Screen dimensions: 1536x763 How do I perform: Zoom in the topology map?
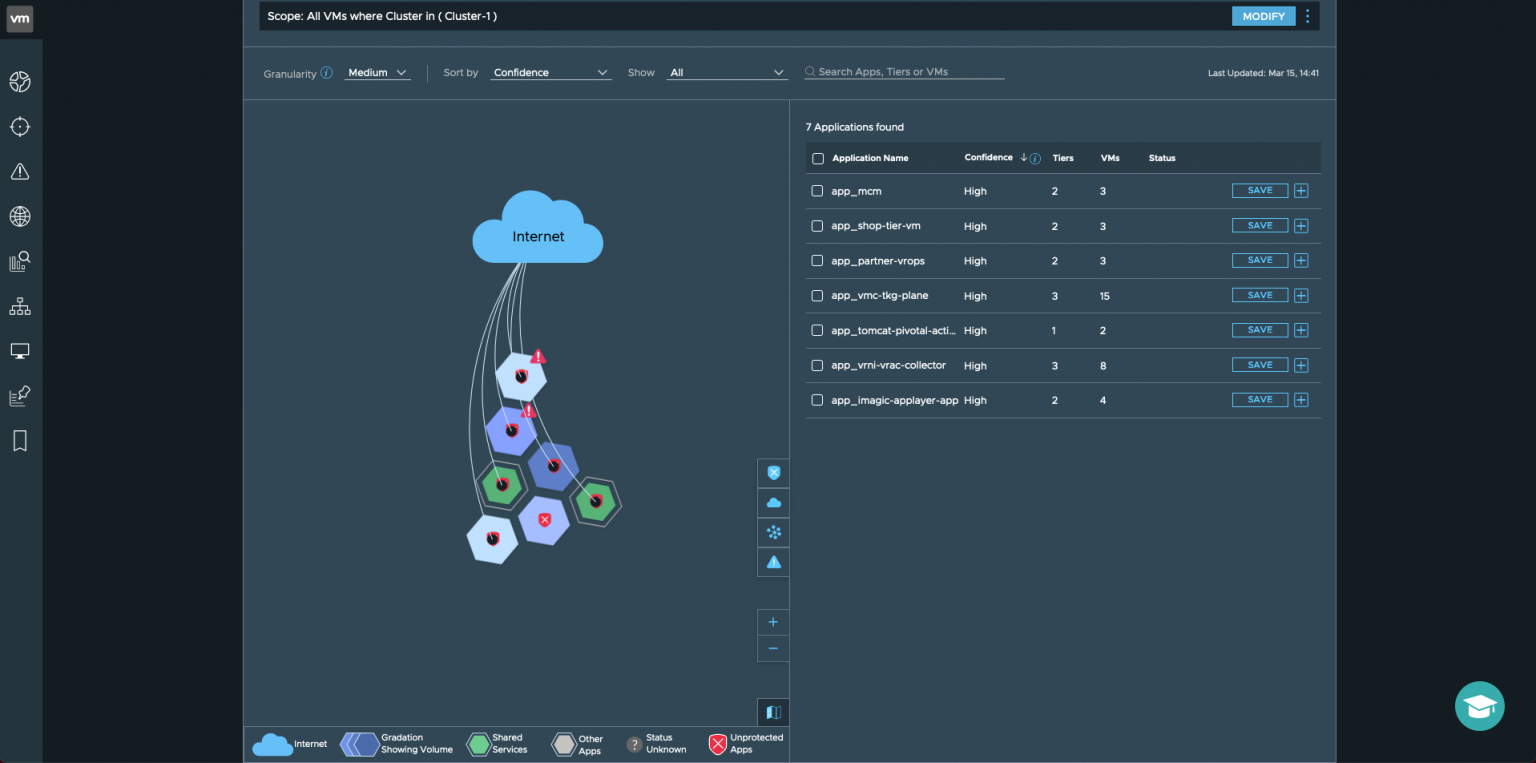[x=773, y=622]
